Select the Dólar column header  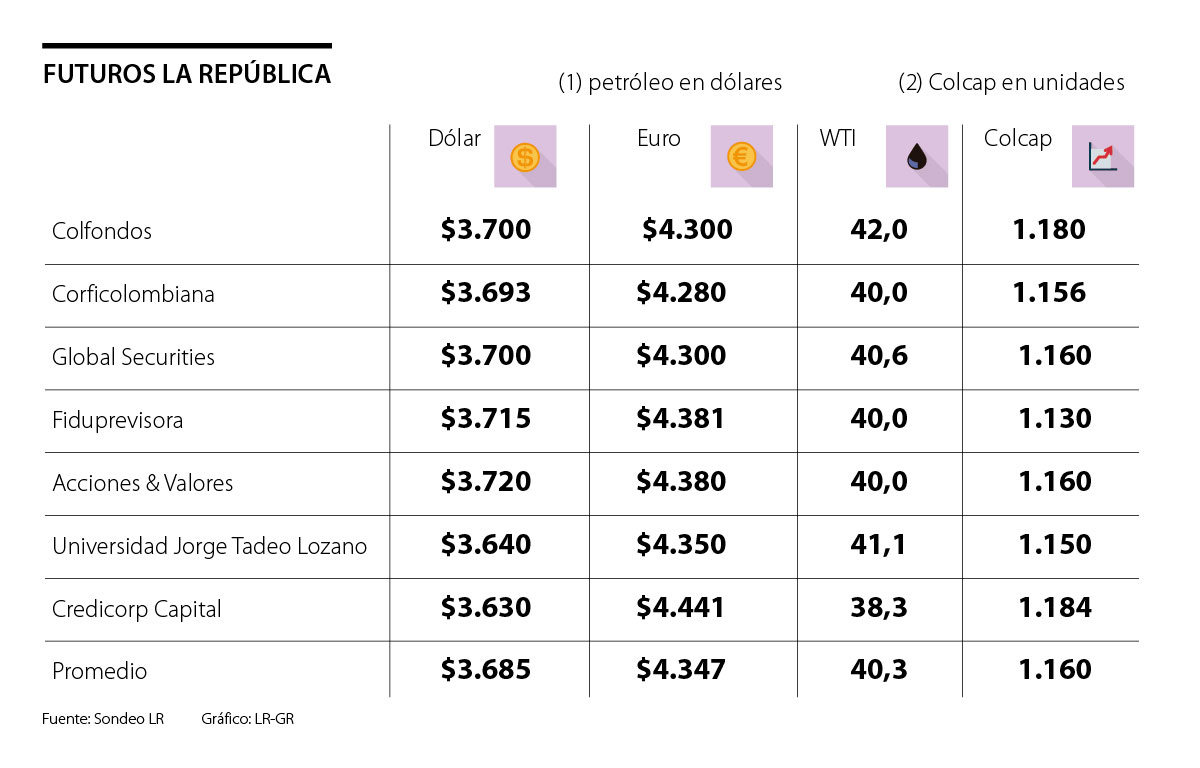[x=454, y=139]
